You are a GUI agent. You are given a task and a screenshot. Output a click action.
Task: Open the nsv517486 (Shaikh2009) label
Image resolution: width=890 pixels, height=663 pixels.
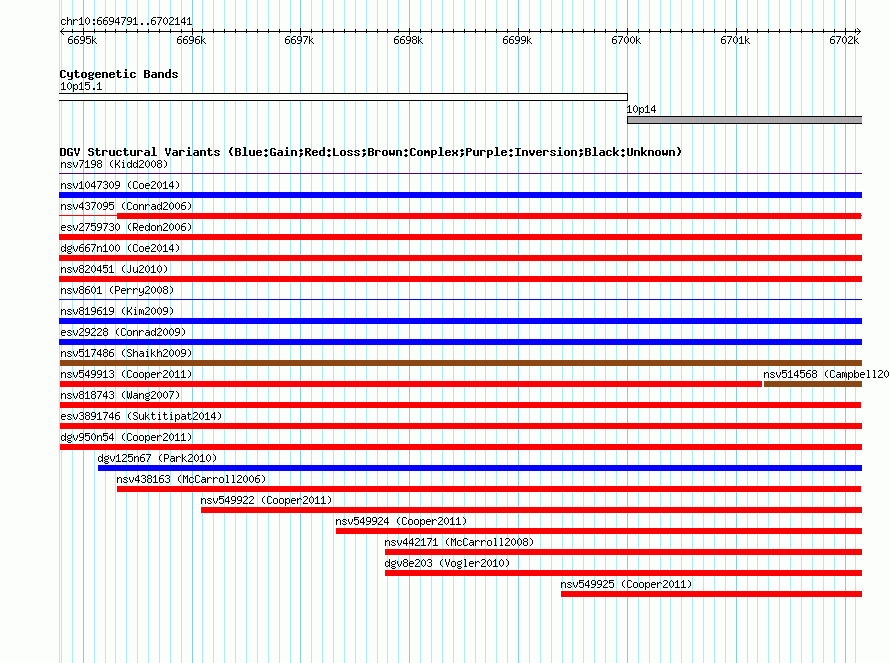tap(126, 354)
